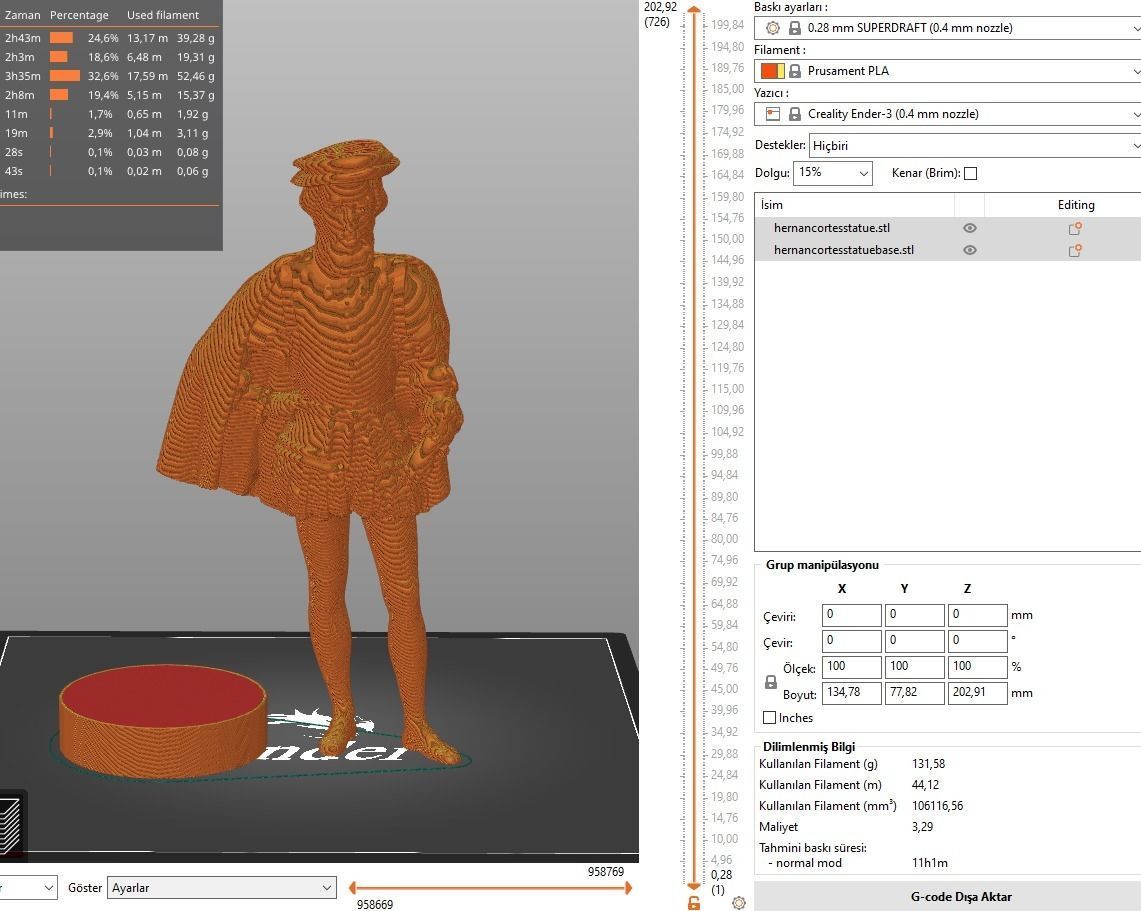Screen dimensions: 1141x911
Task: Click the filament color swatch
Action: 772,71
